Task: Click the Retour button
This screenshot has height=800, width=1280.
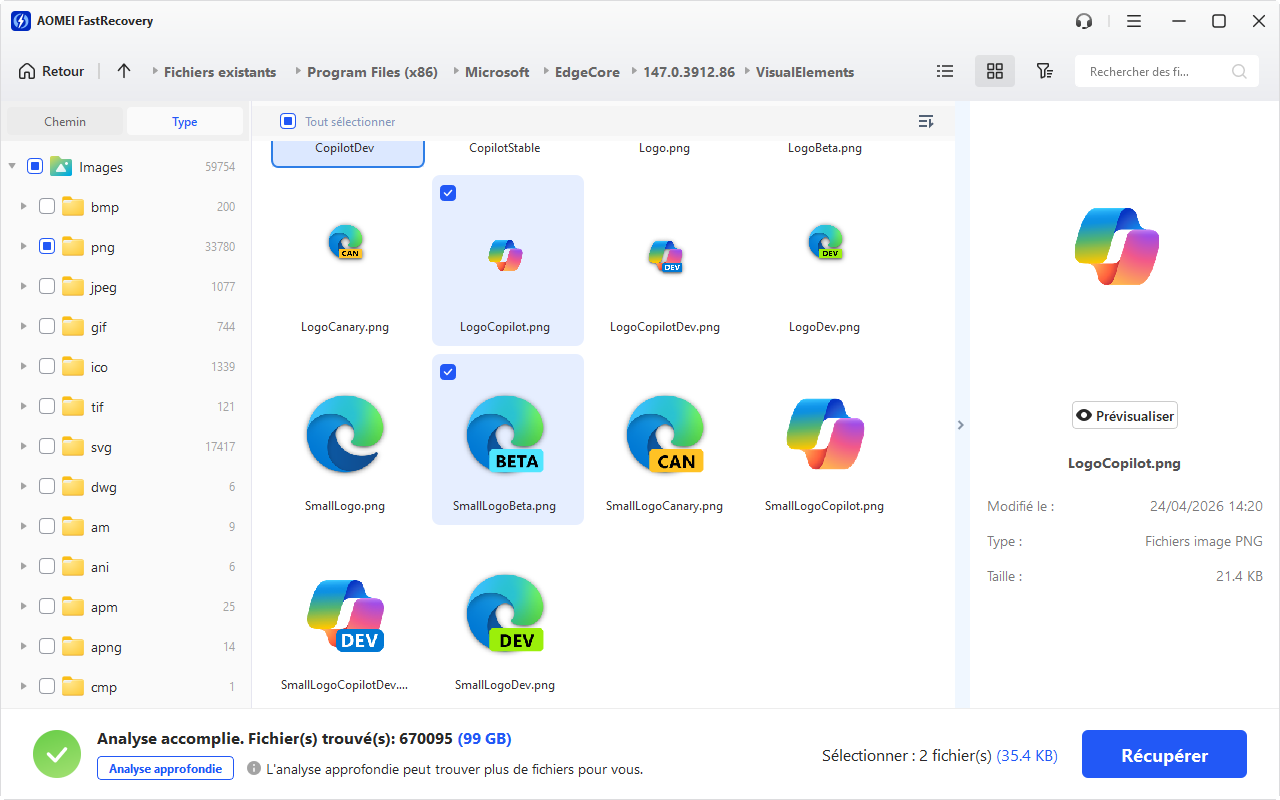Action: click(x=51, y=72)
